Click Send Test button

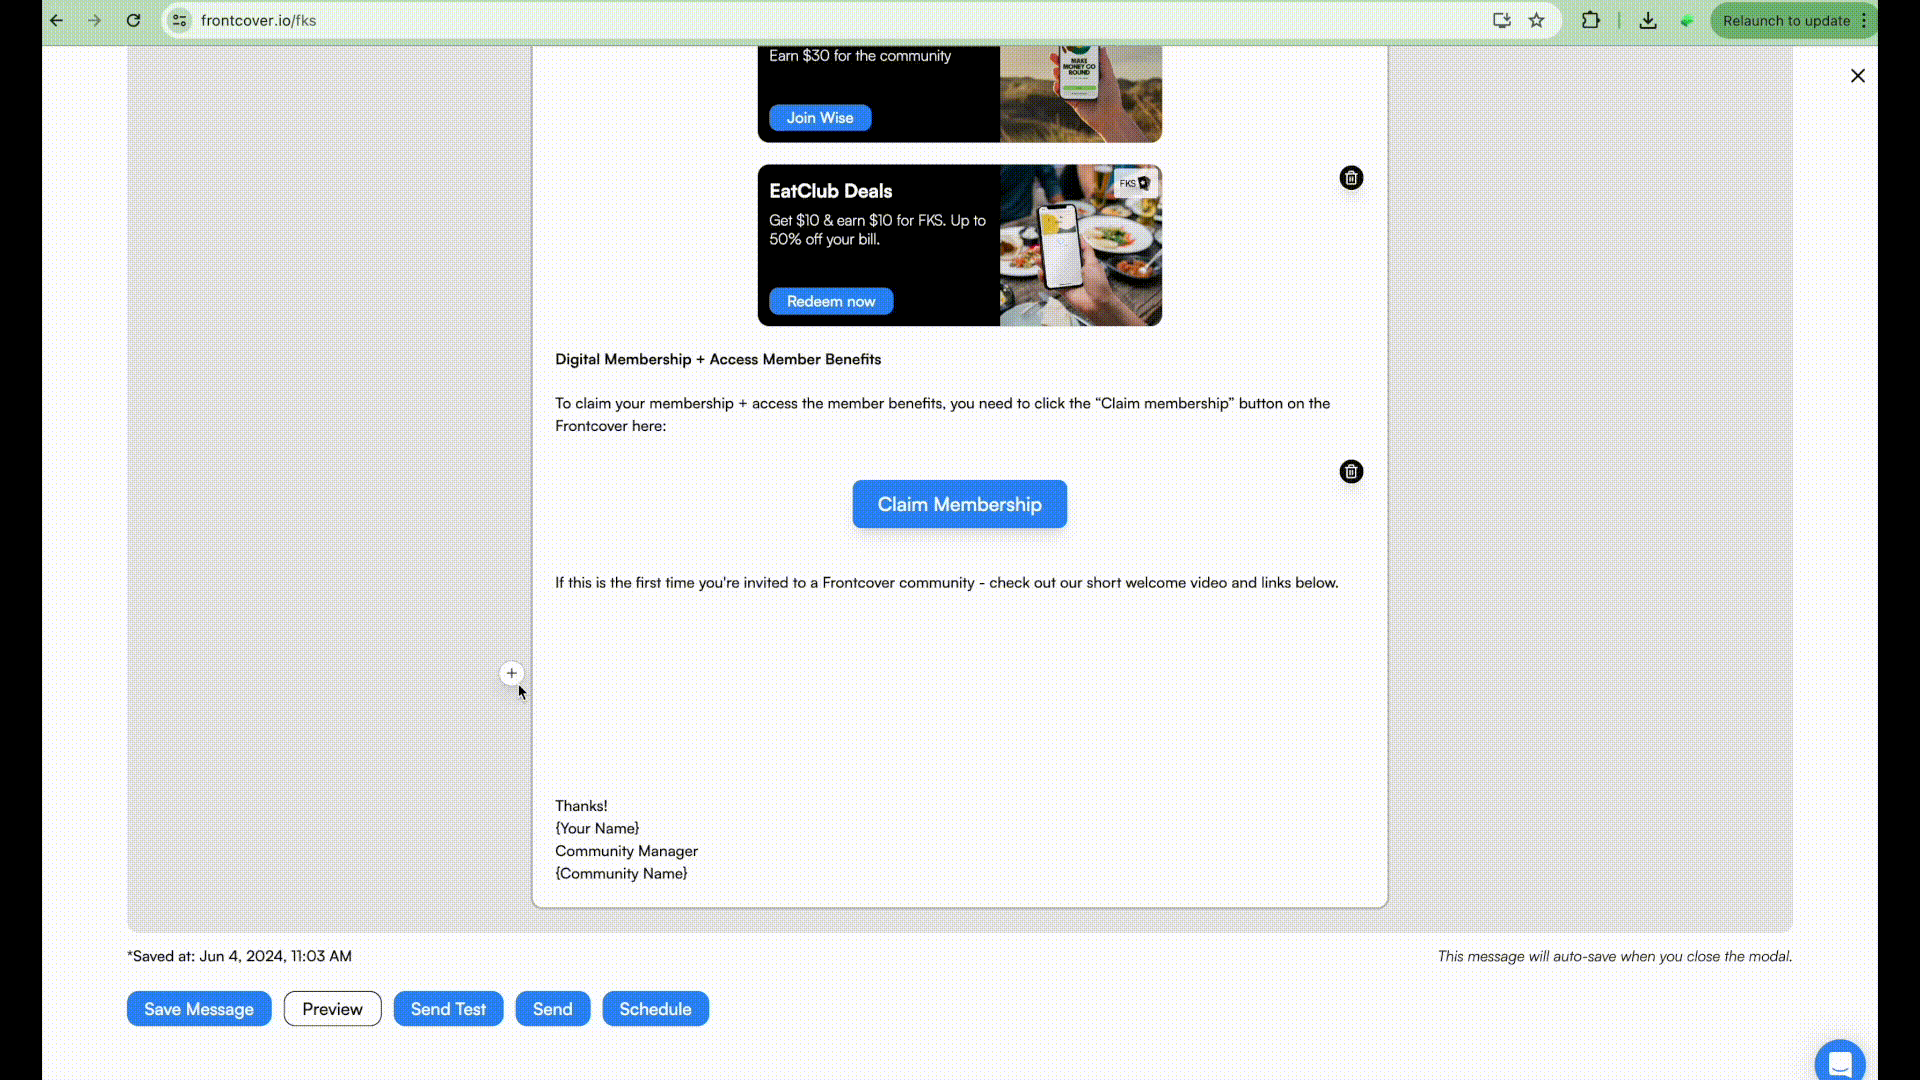tap(448, 1009)
